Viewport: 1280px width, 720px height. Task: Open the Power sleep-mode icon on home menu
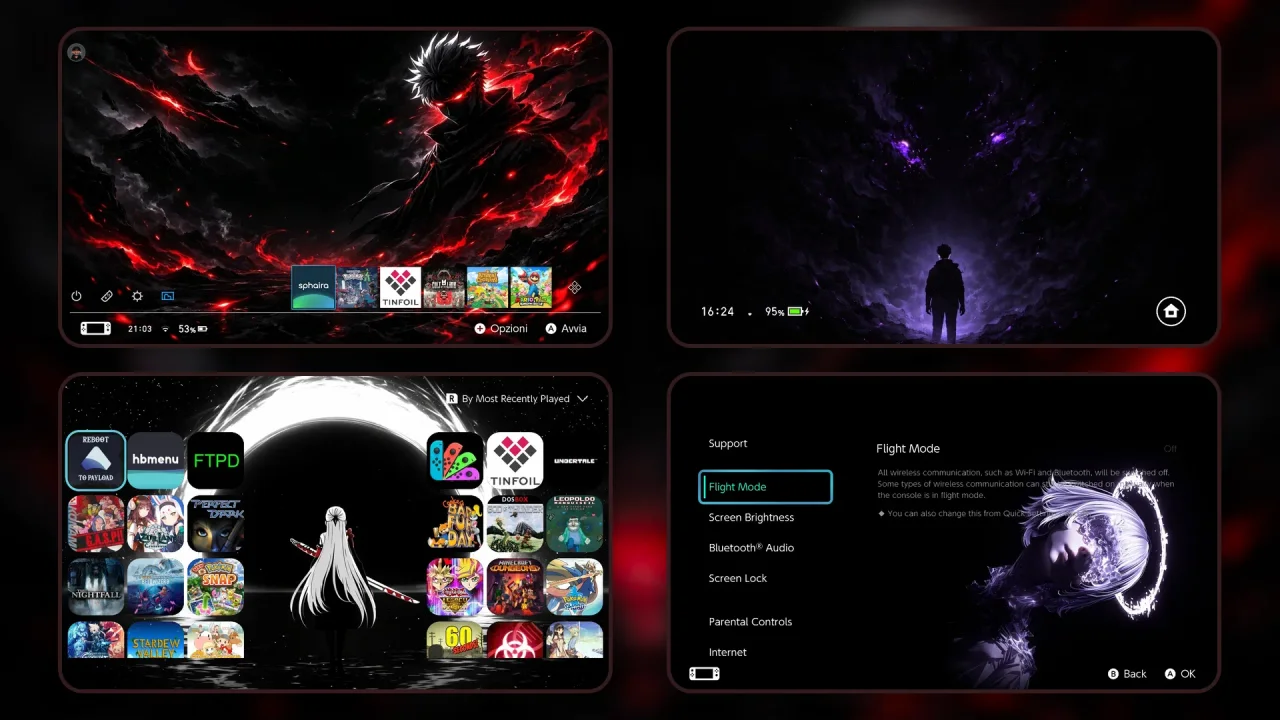(x=76, y=296)
